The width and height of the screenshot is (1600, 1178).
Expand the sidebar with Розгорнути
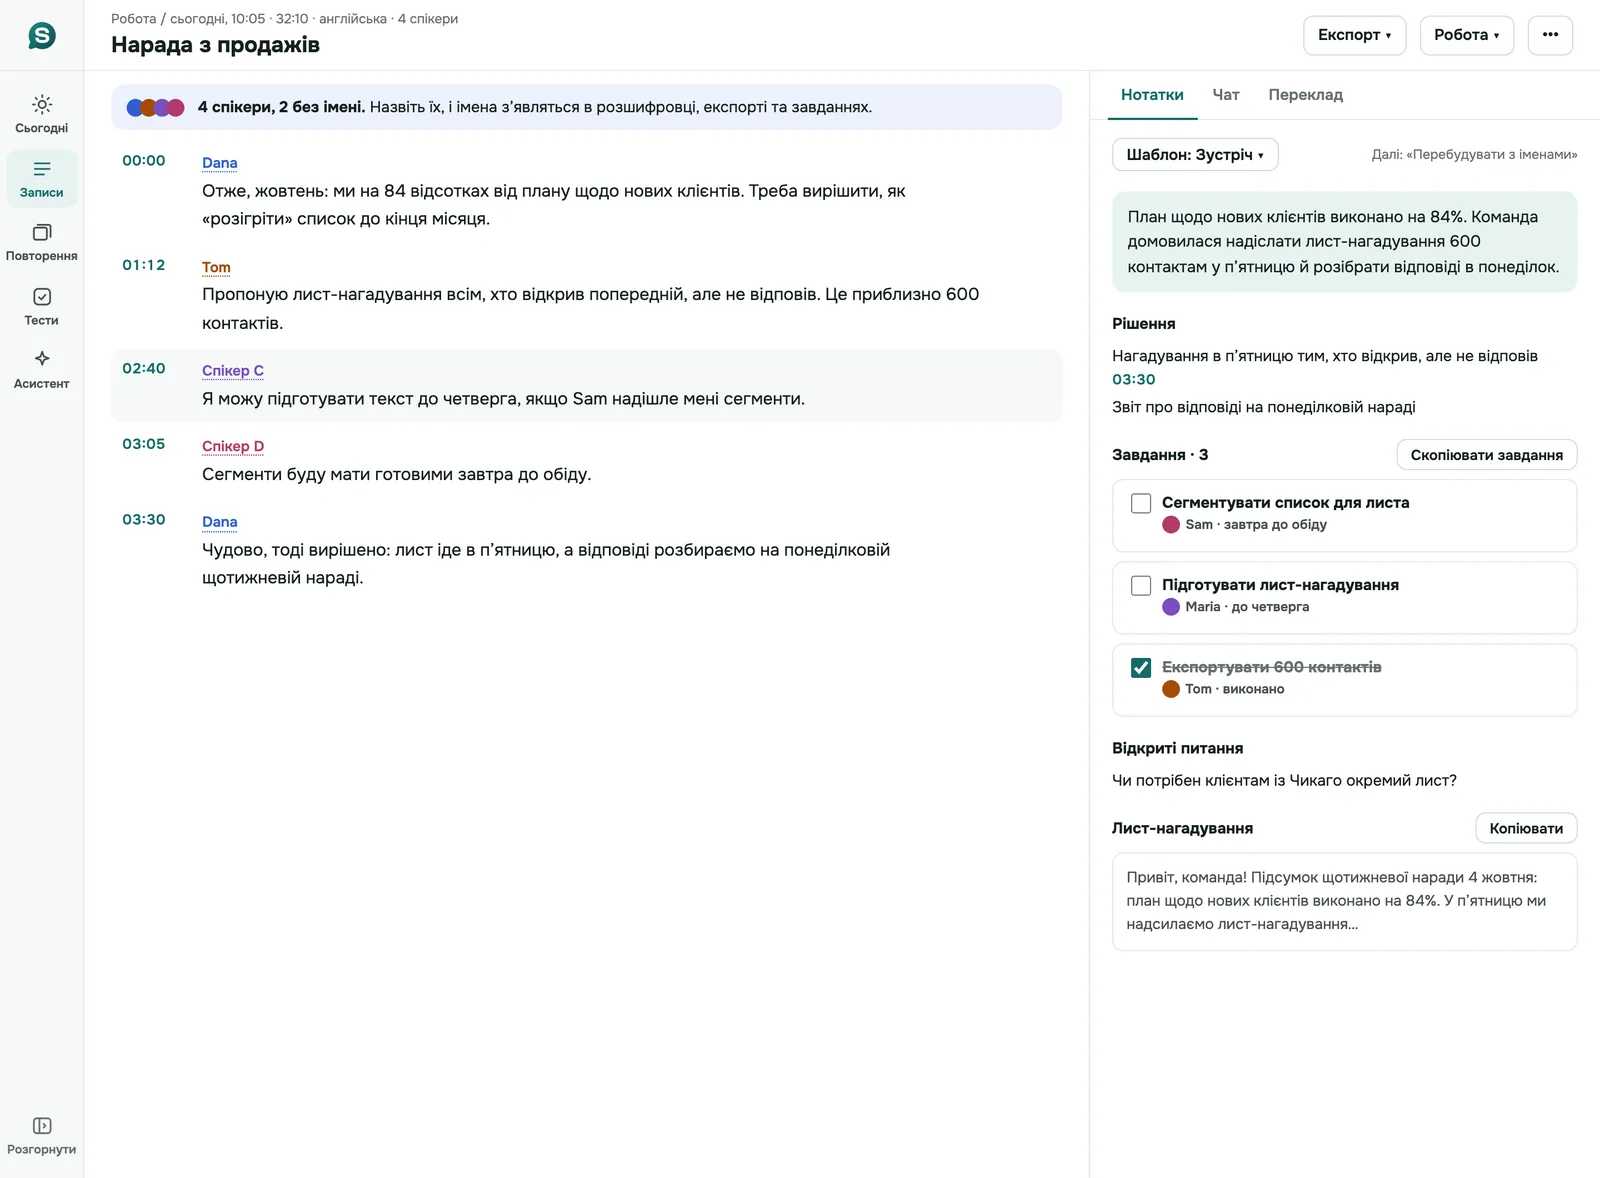[42, 1136]
